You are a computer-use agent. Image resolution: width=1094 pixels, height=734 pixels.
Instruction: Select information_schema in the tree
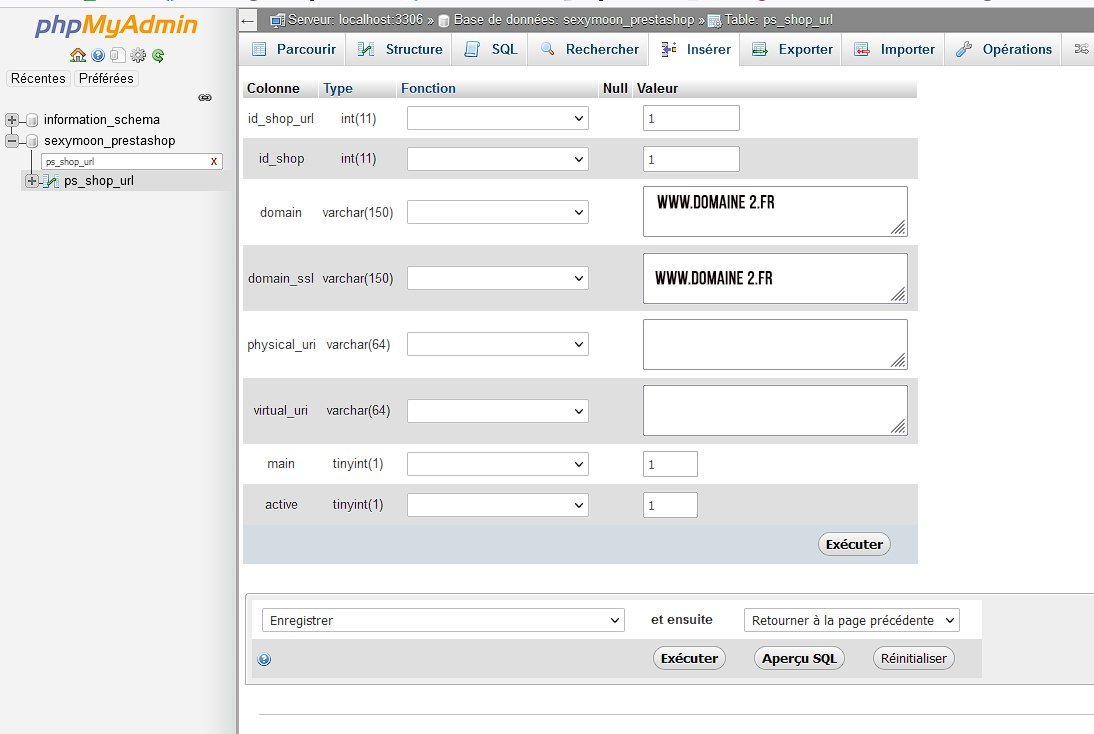click(102, 120)
